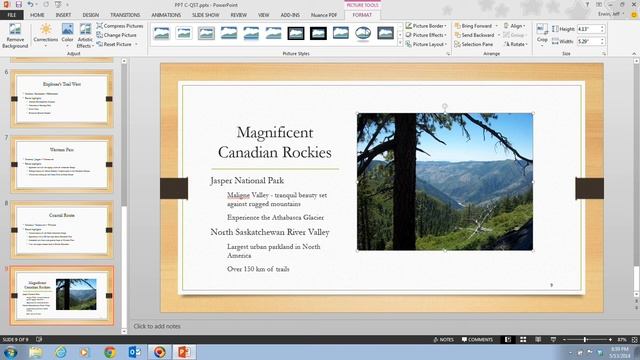Click the Magnificent Canadian Rockies title text
This screenshot has height=360, width=640.
(275, 142)
